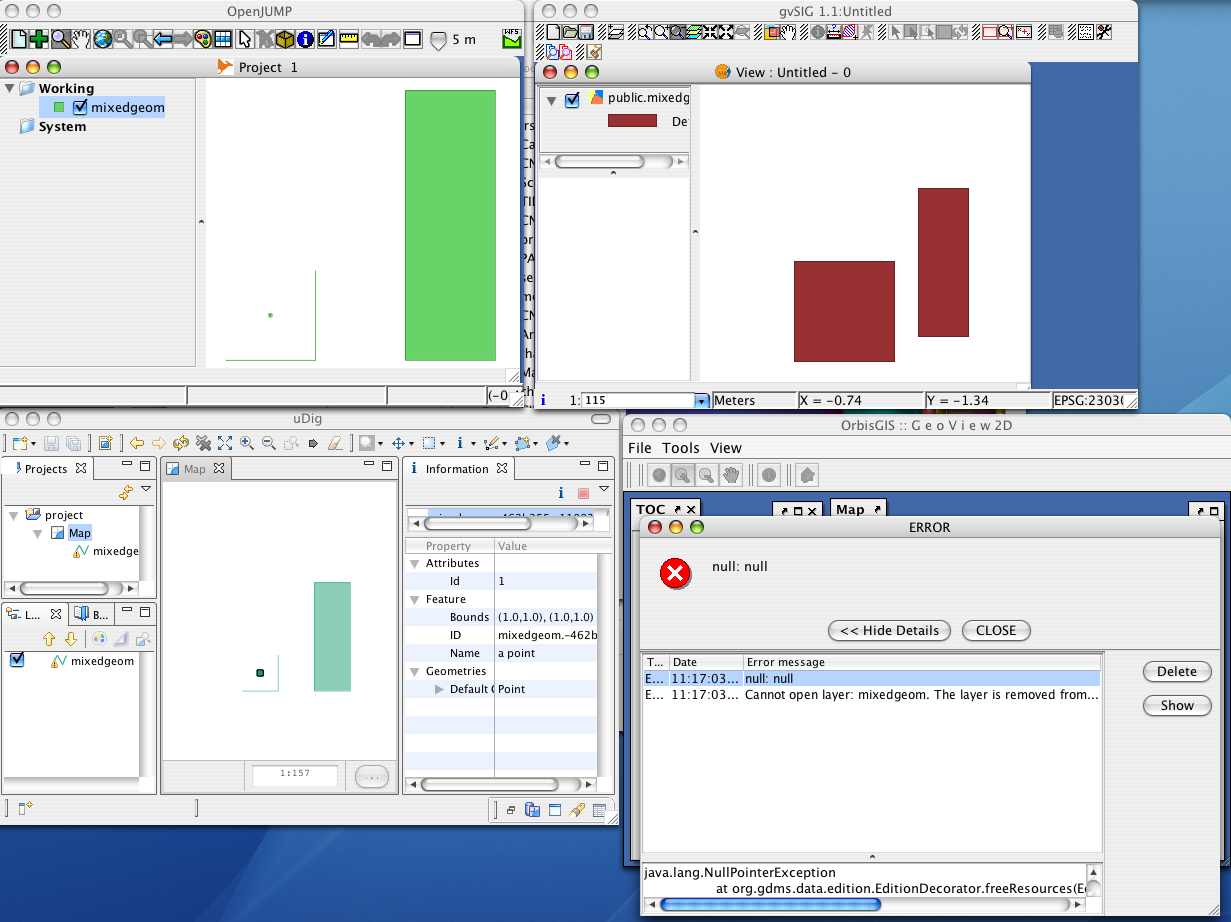Click the WFS icon in OpenJUMP toolbar
Viewport: 1231px width, 922px height.
tap(511, 39)
